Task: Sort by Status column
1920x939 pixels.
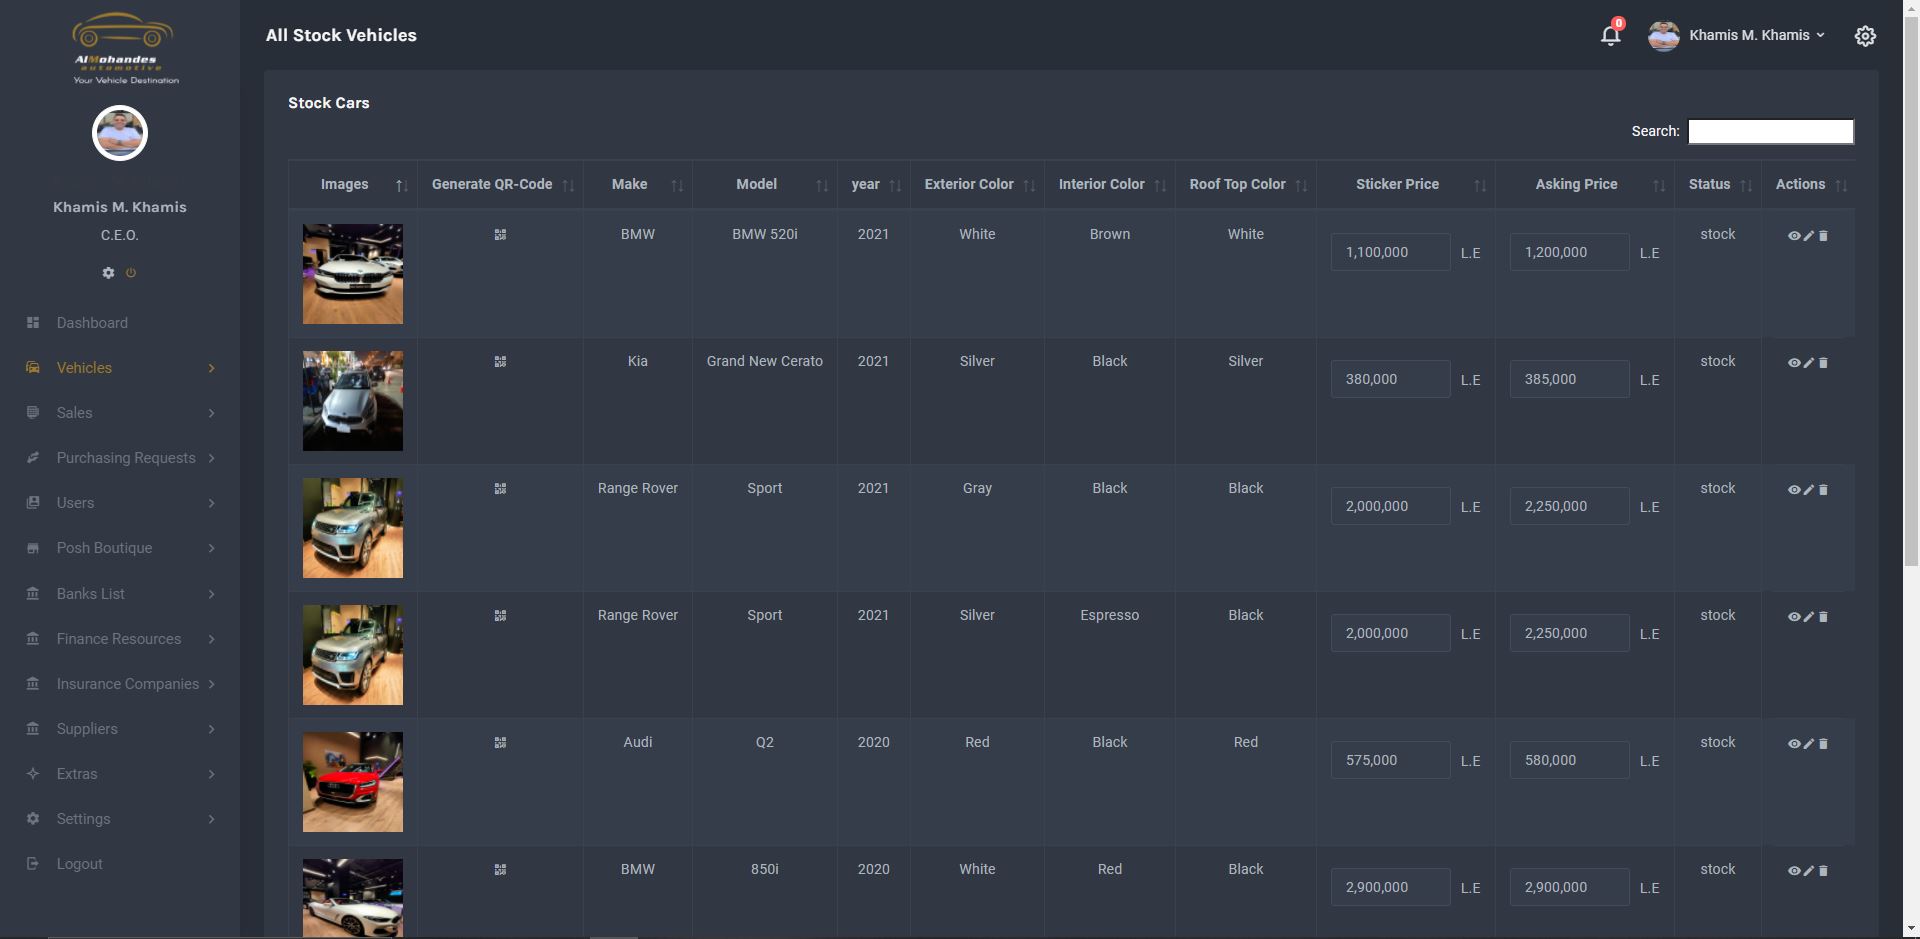Action: pyautogui.click(x=1718, y=184)
